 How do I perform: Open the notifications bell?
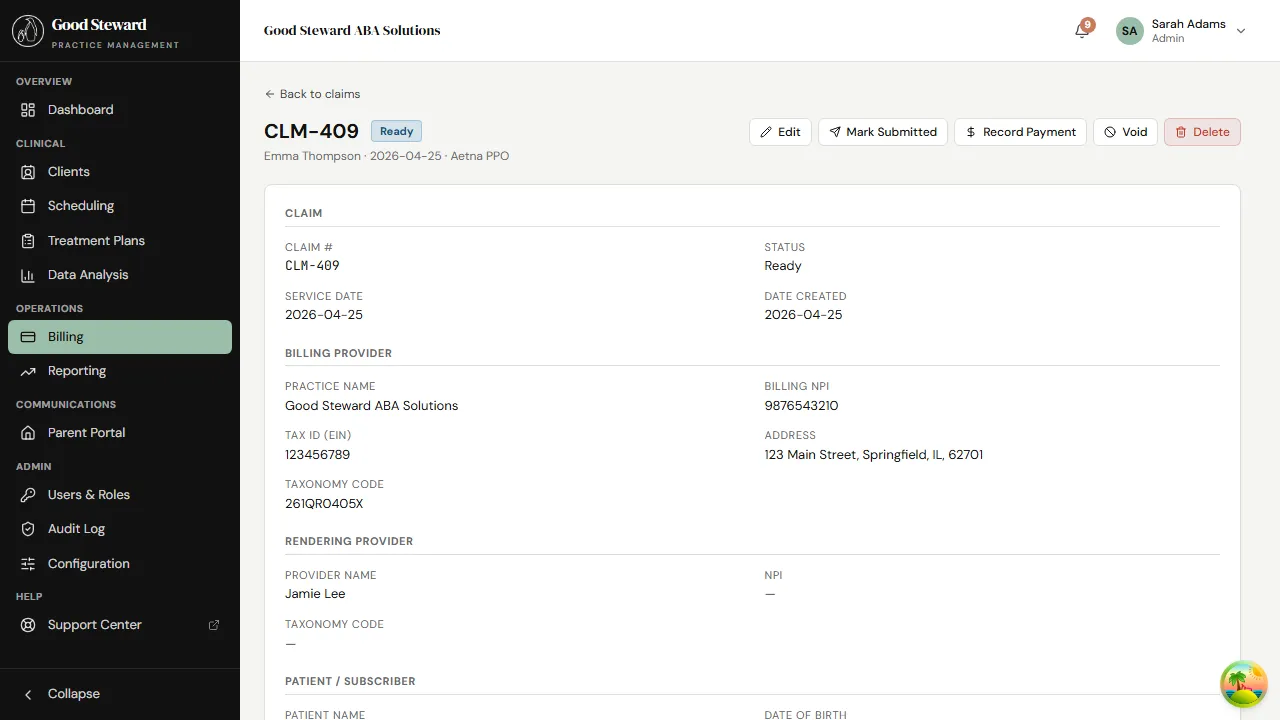(1081, 31)
